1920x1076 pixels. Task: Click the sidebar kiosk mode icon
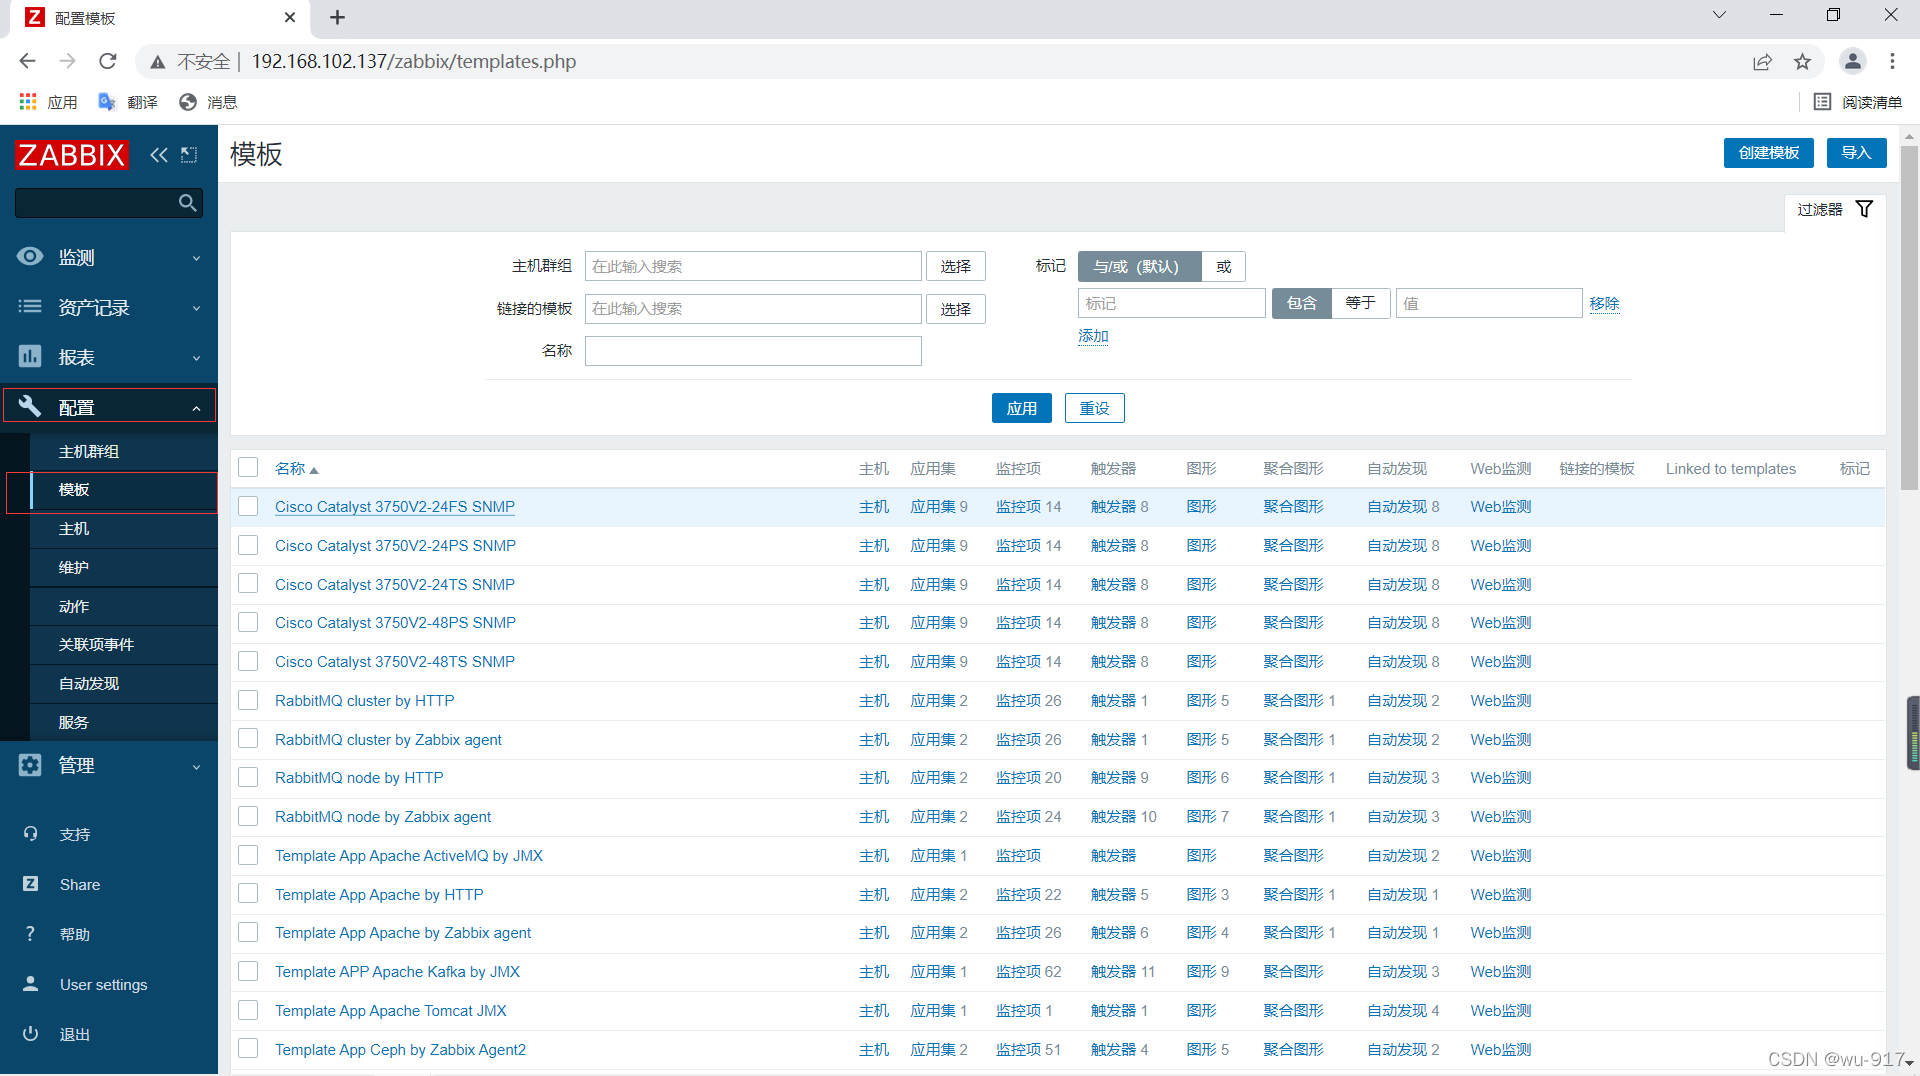(x=189, y=155)
